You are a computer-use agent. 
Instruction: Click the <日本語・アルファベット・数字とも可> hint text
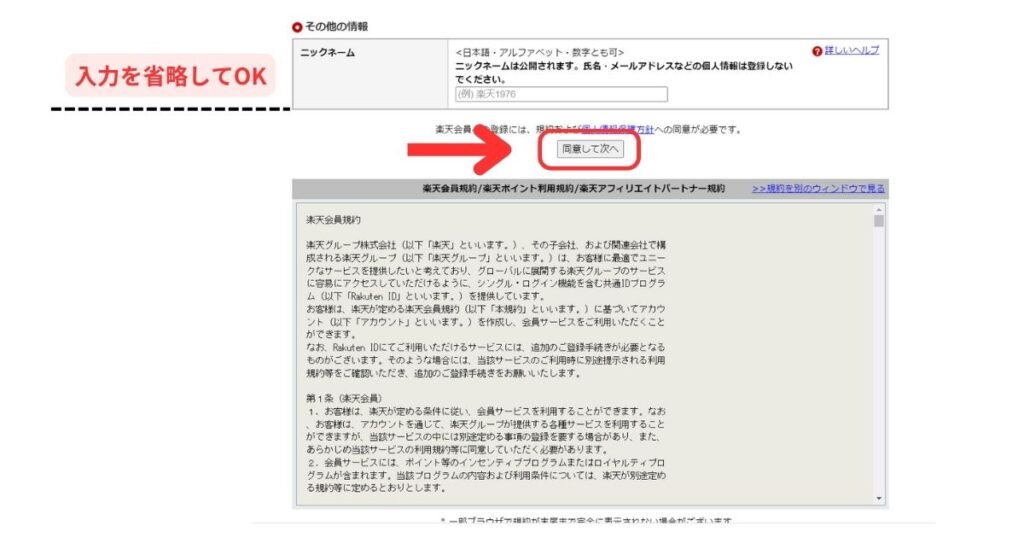[x=539, y=52]
